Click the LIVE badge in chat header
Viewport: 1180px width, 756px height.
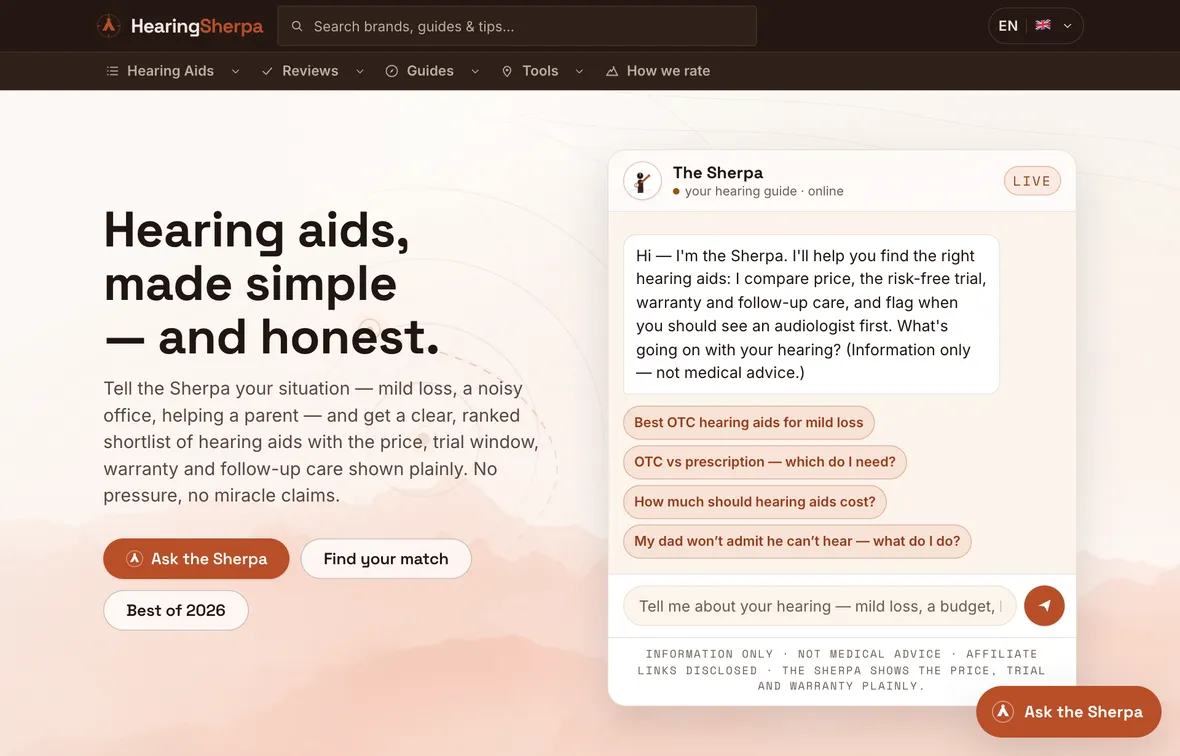coord(1032,181)
